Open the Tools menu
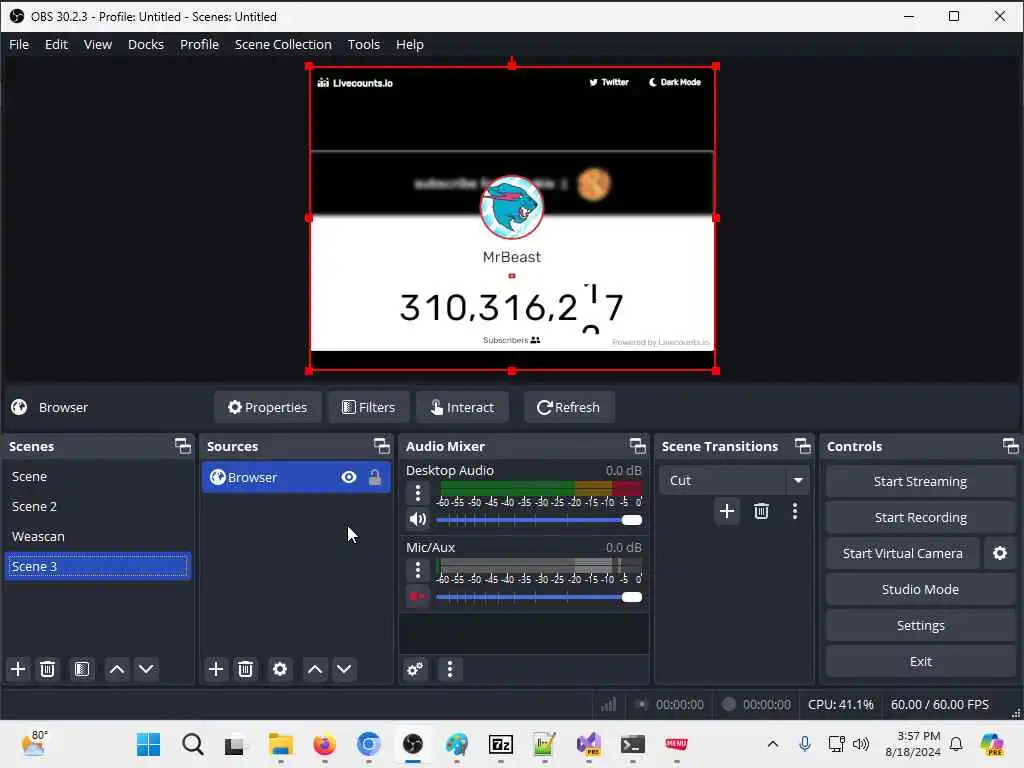This screenshot has width=1024, height=768. coord(364,44)
